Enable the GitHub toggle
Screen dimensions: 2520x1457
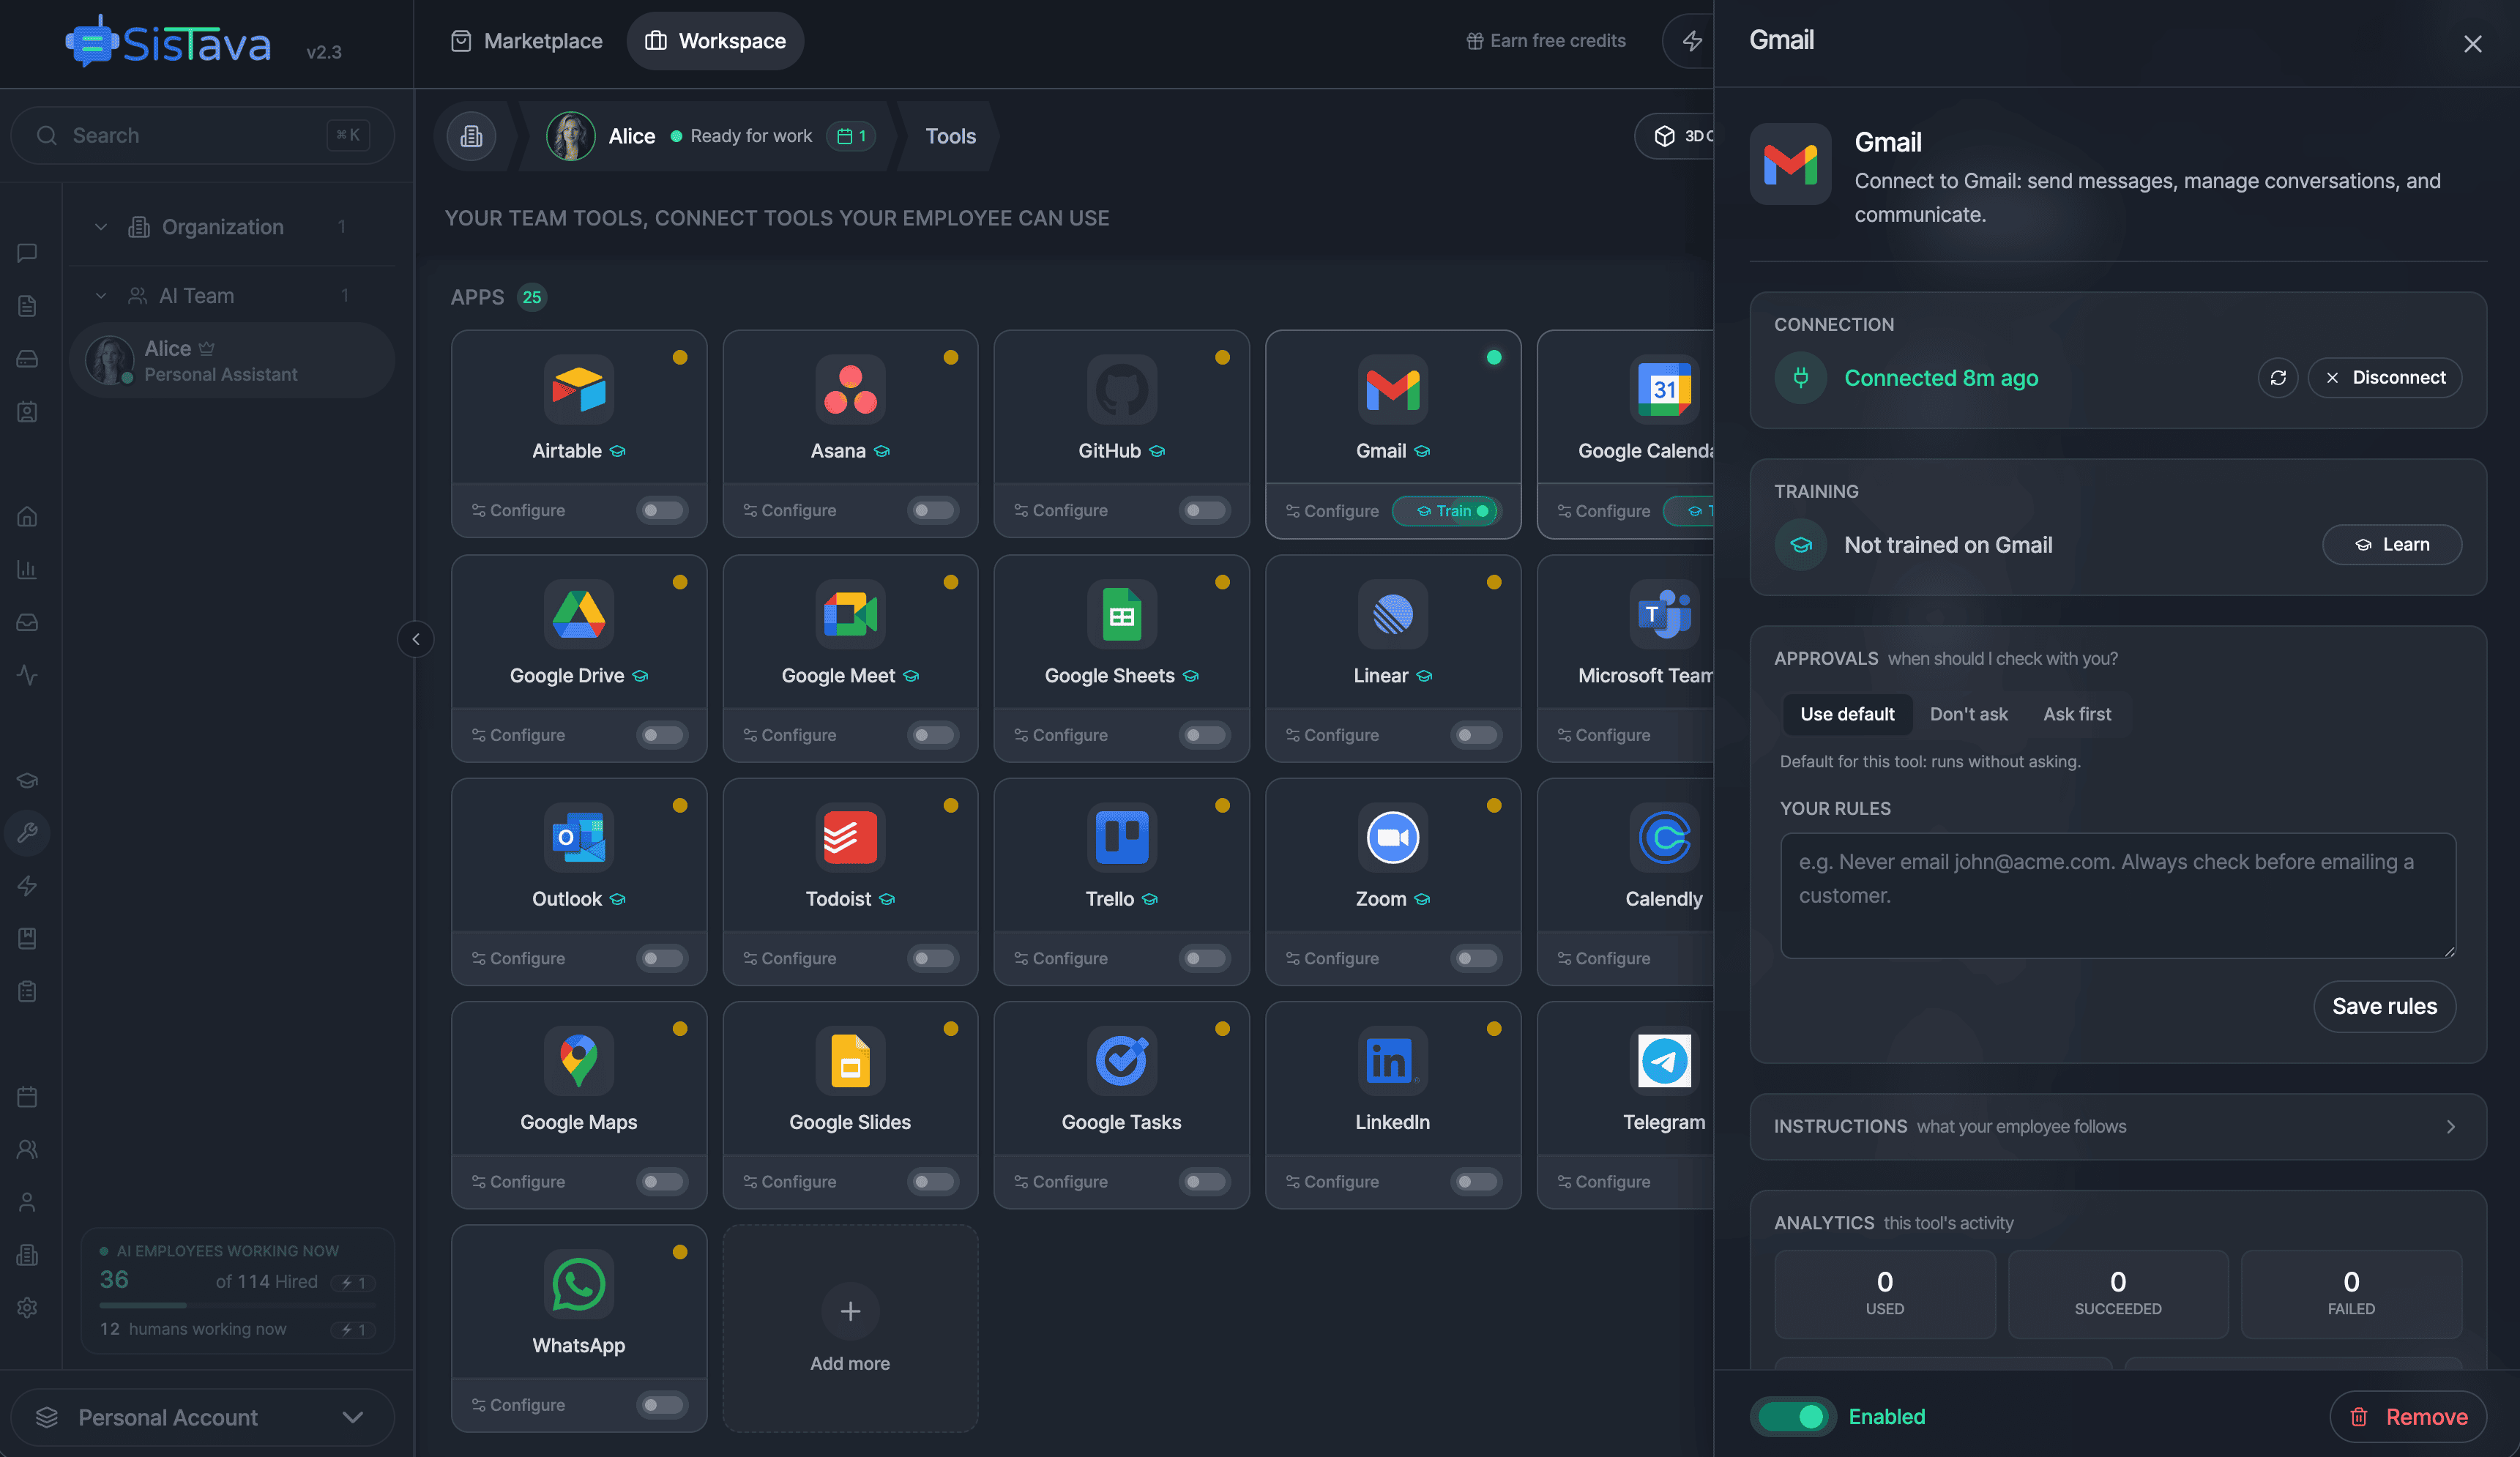pos(1204,510)
